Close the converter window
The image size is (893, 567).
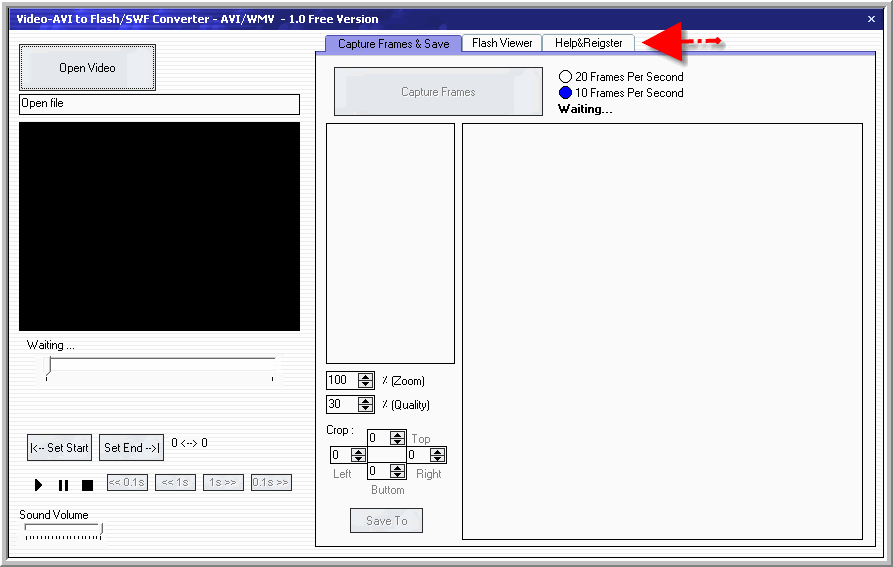click(871, 19)
